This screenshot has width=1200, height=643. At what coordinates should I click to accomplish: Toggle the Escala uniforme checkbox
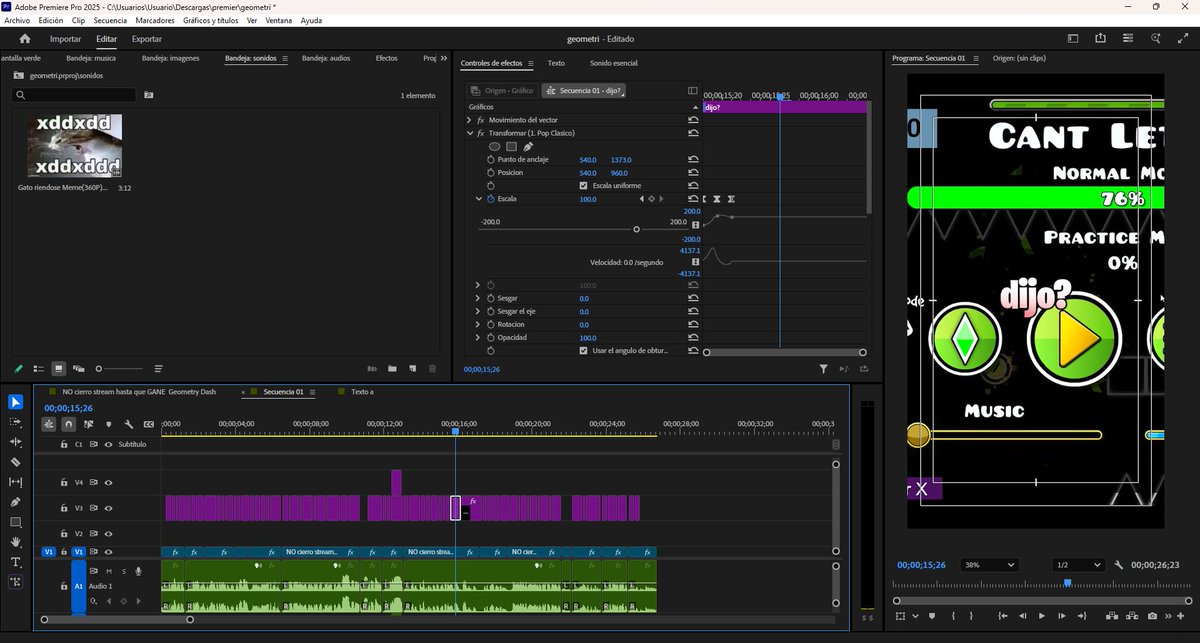584,185
